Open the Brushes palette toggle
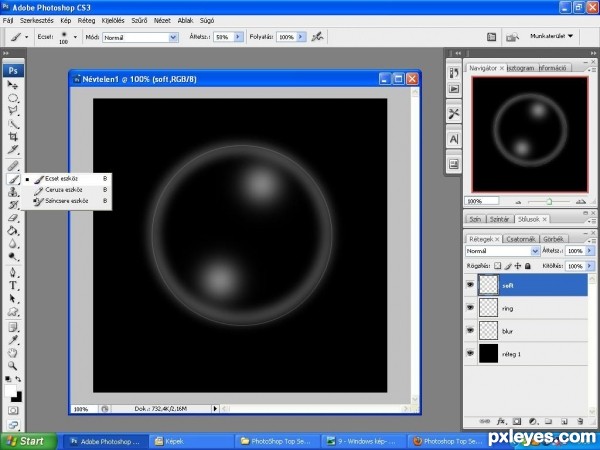 491,37
